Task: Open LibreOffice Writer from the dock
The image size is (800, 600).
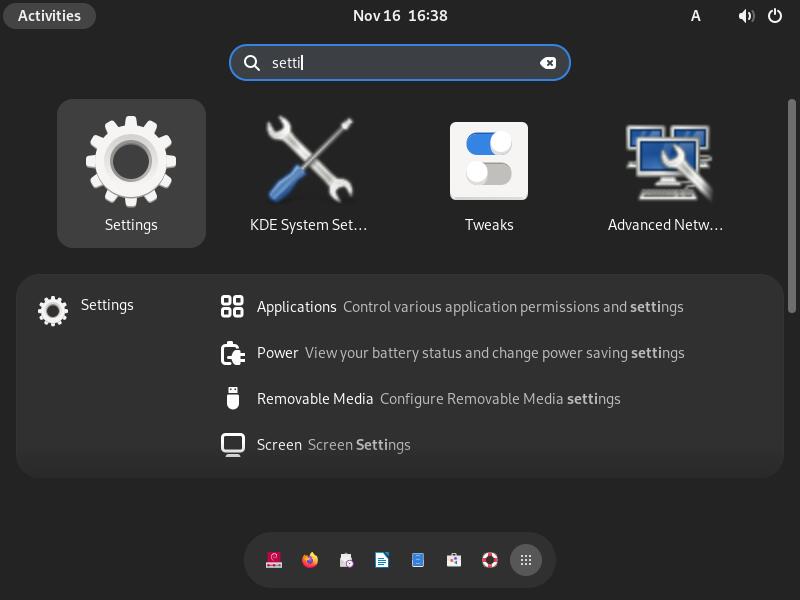Action: [382, 560]
